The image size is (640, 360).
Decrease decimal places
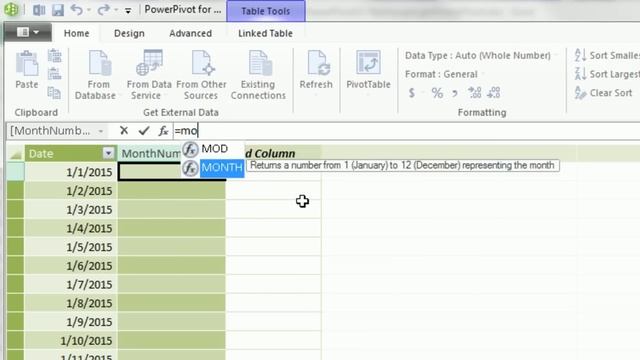pyautogui.click(x=493, y=93)
